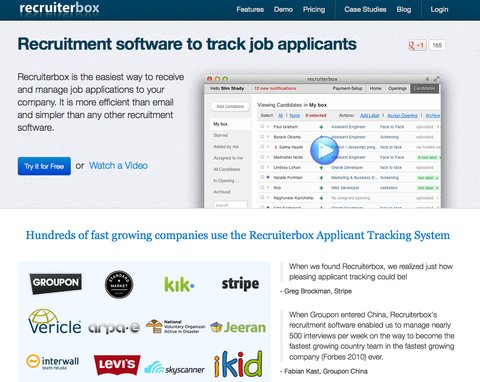480x382 pixels.
Task: Click the demo app screenshot thumbnail
Action: coord(322,141)
